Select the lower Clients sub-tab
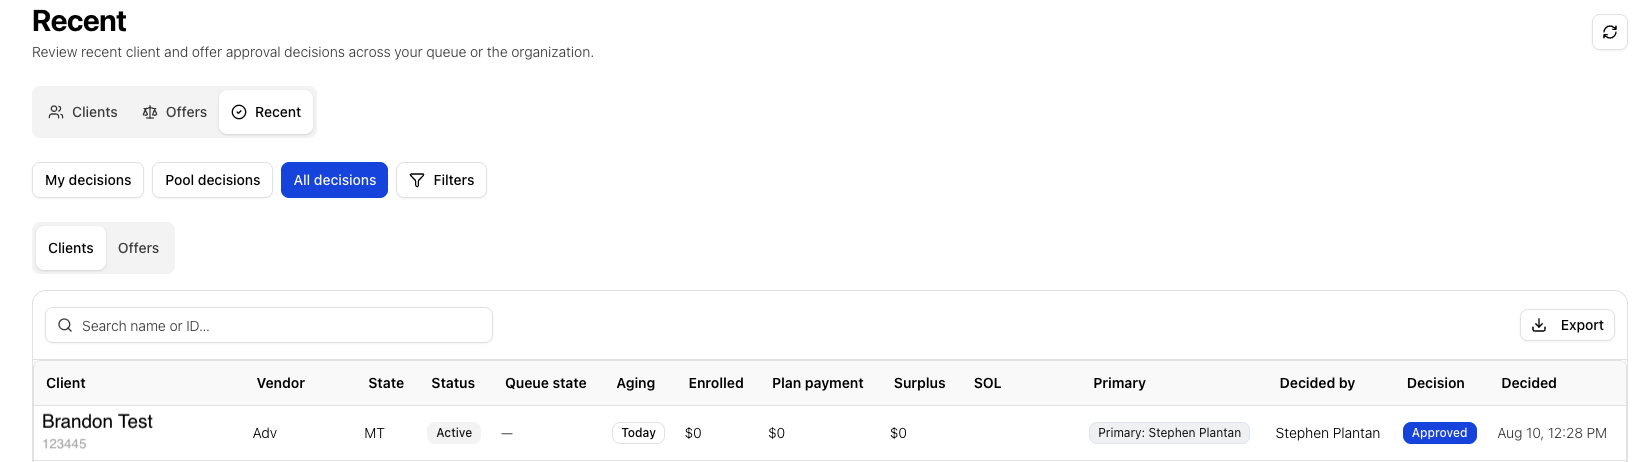1639x462 pixels. click(71, 248)
